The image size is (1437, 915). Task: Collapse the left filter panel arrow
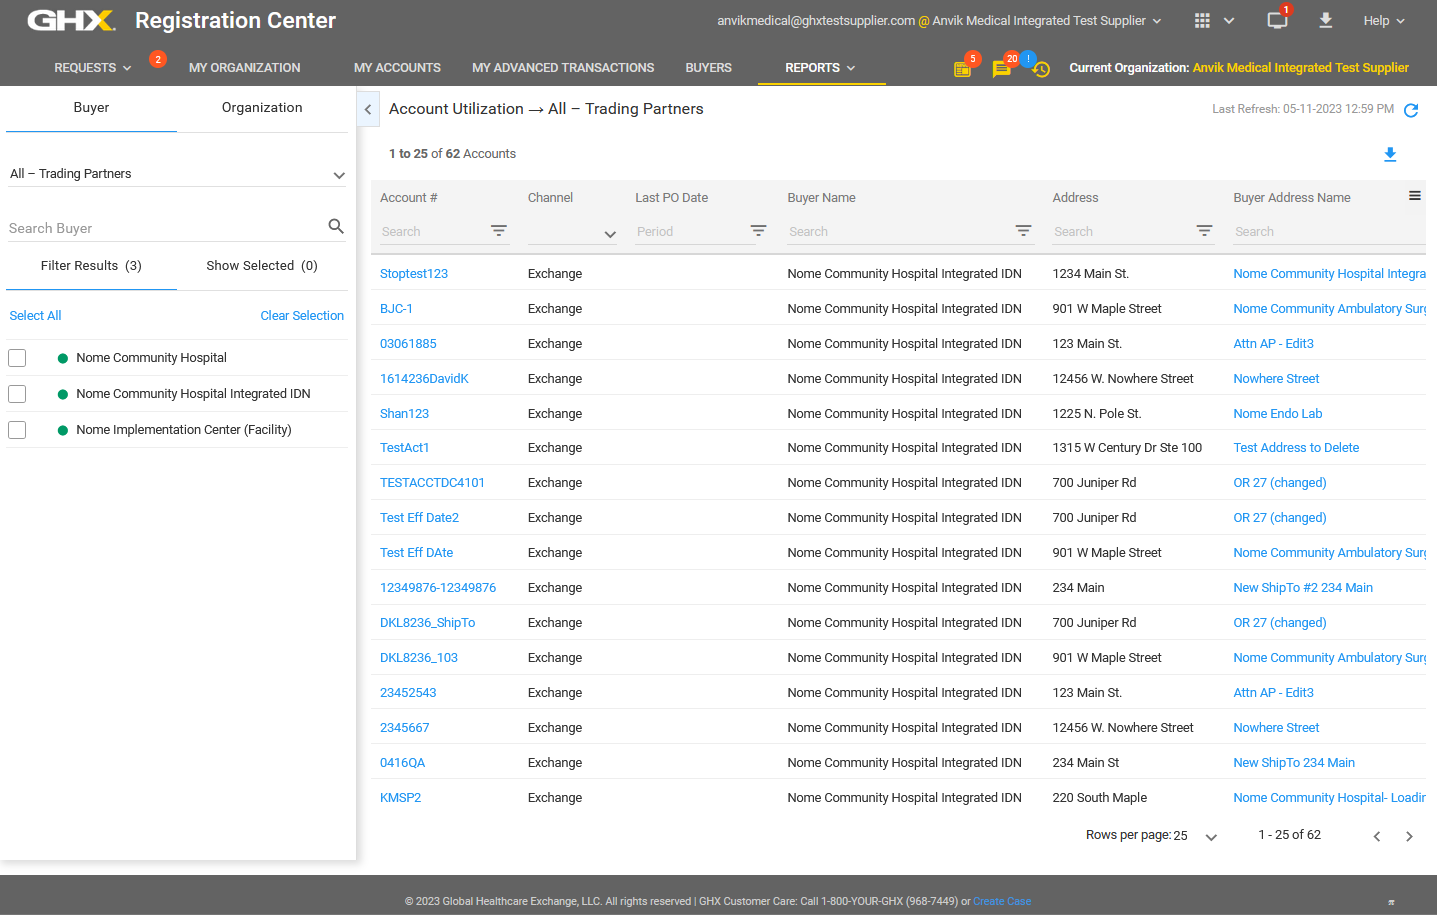[x=368, y=109]
